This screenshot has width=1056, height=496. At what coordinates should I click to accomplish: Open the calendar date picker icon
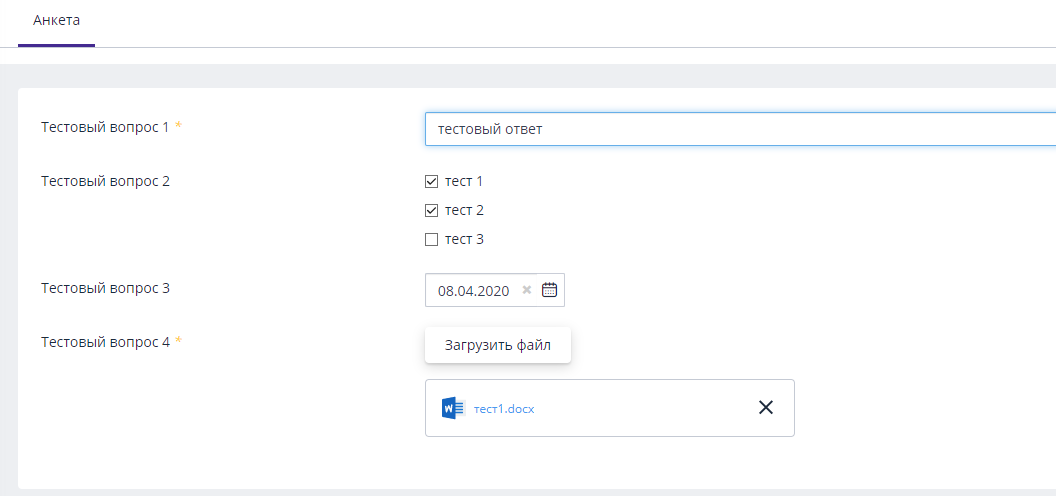pyautogui.click(x=549, y=290)
